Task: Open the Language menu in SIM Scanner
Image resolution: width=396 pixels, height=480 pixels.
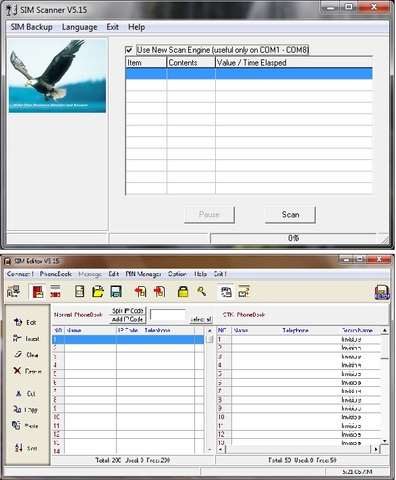Action: (80, 27)
